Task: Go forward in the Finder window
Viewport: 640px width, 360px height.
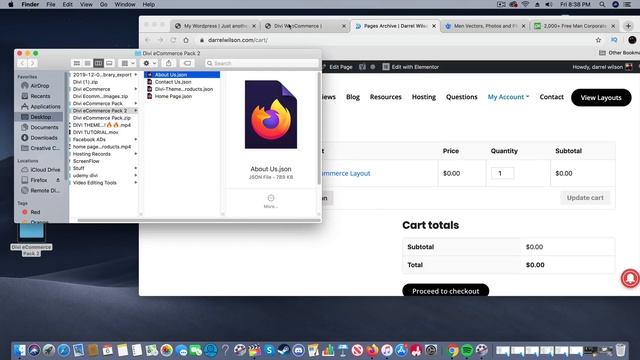Action: click(32, 63)
